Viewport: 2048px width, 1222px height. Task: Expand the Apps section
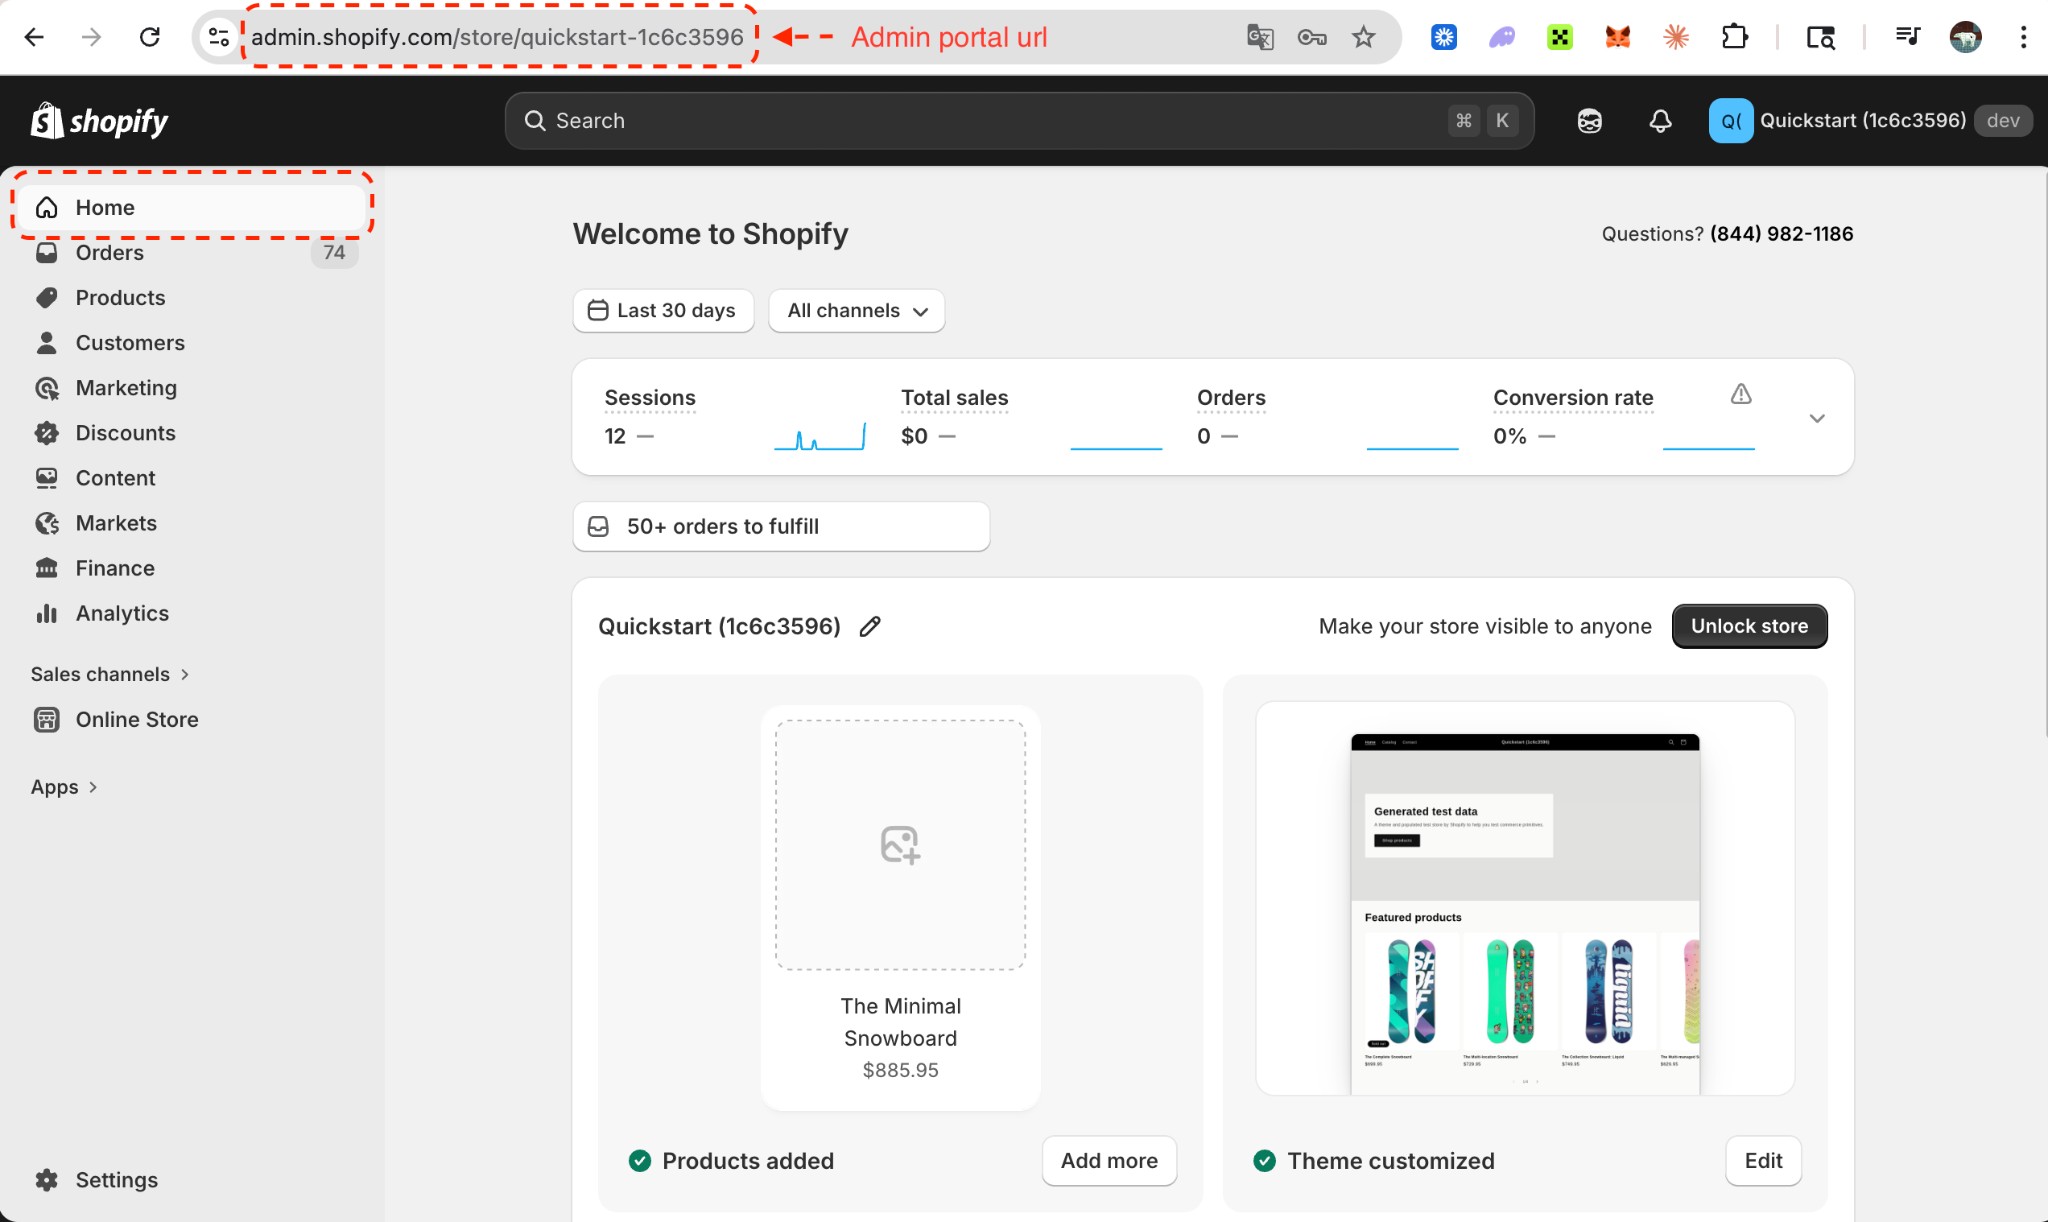(62, 786)
